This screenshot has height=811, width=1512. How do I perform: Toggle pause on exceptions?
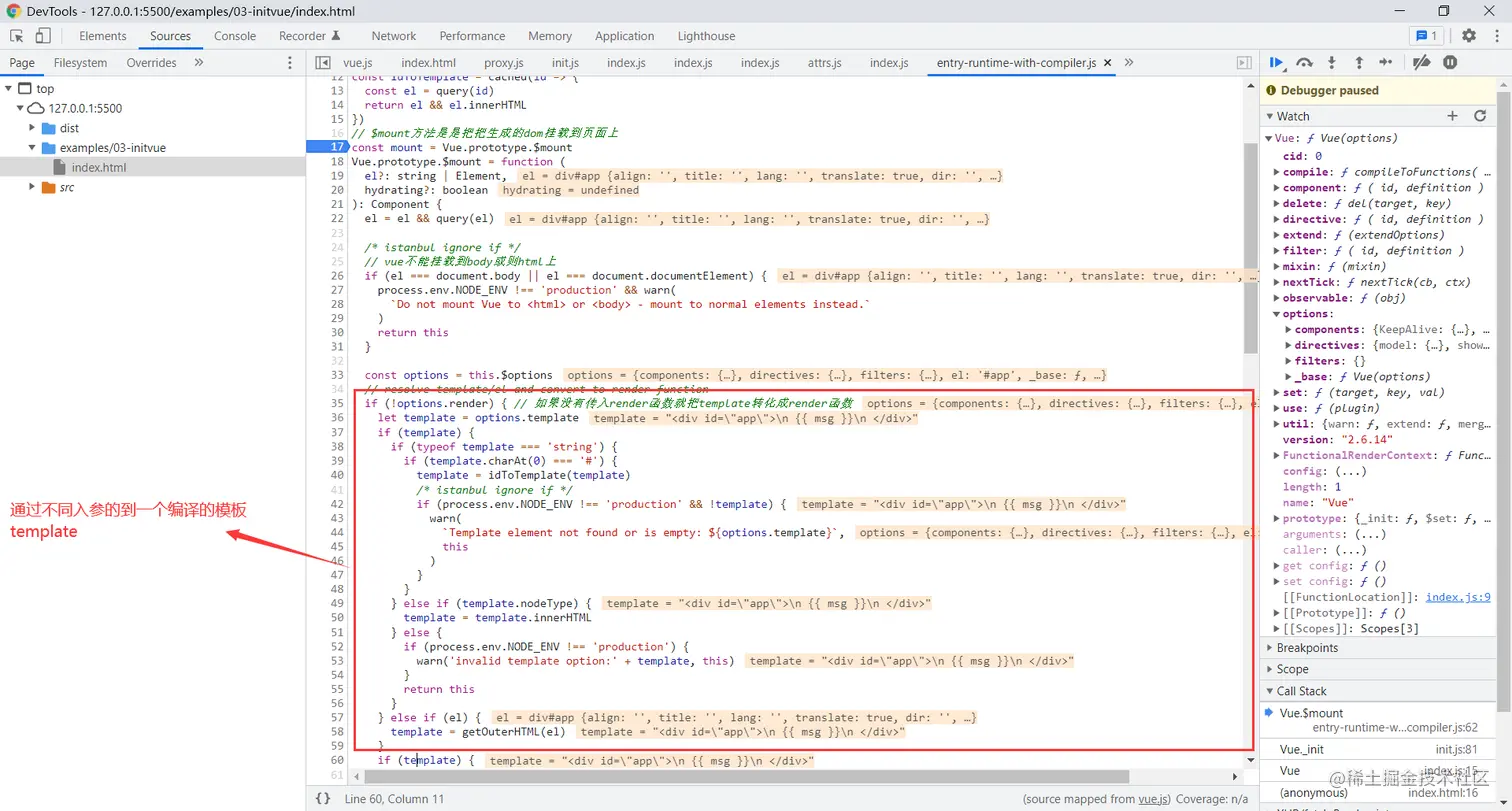(x=1450, y=62)
